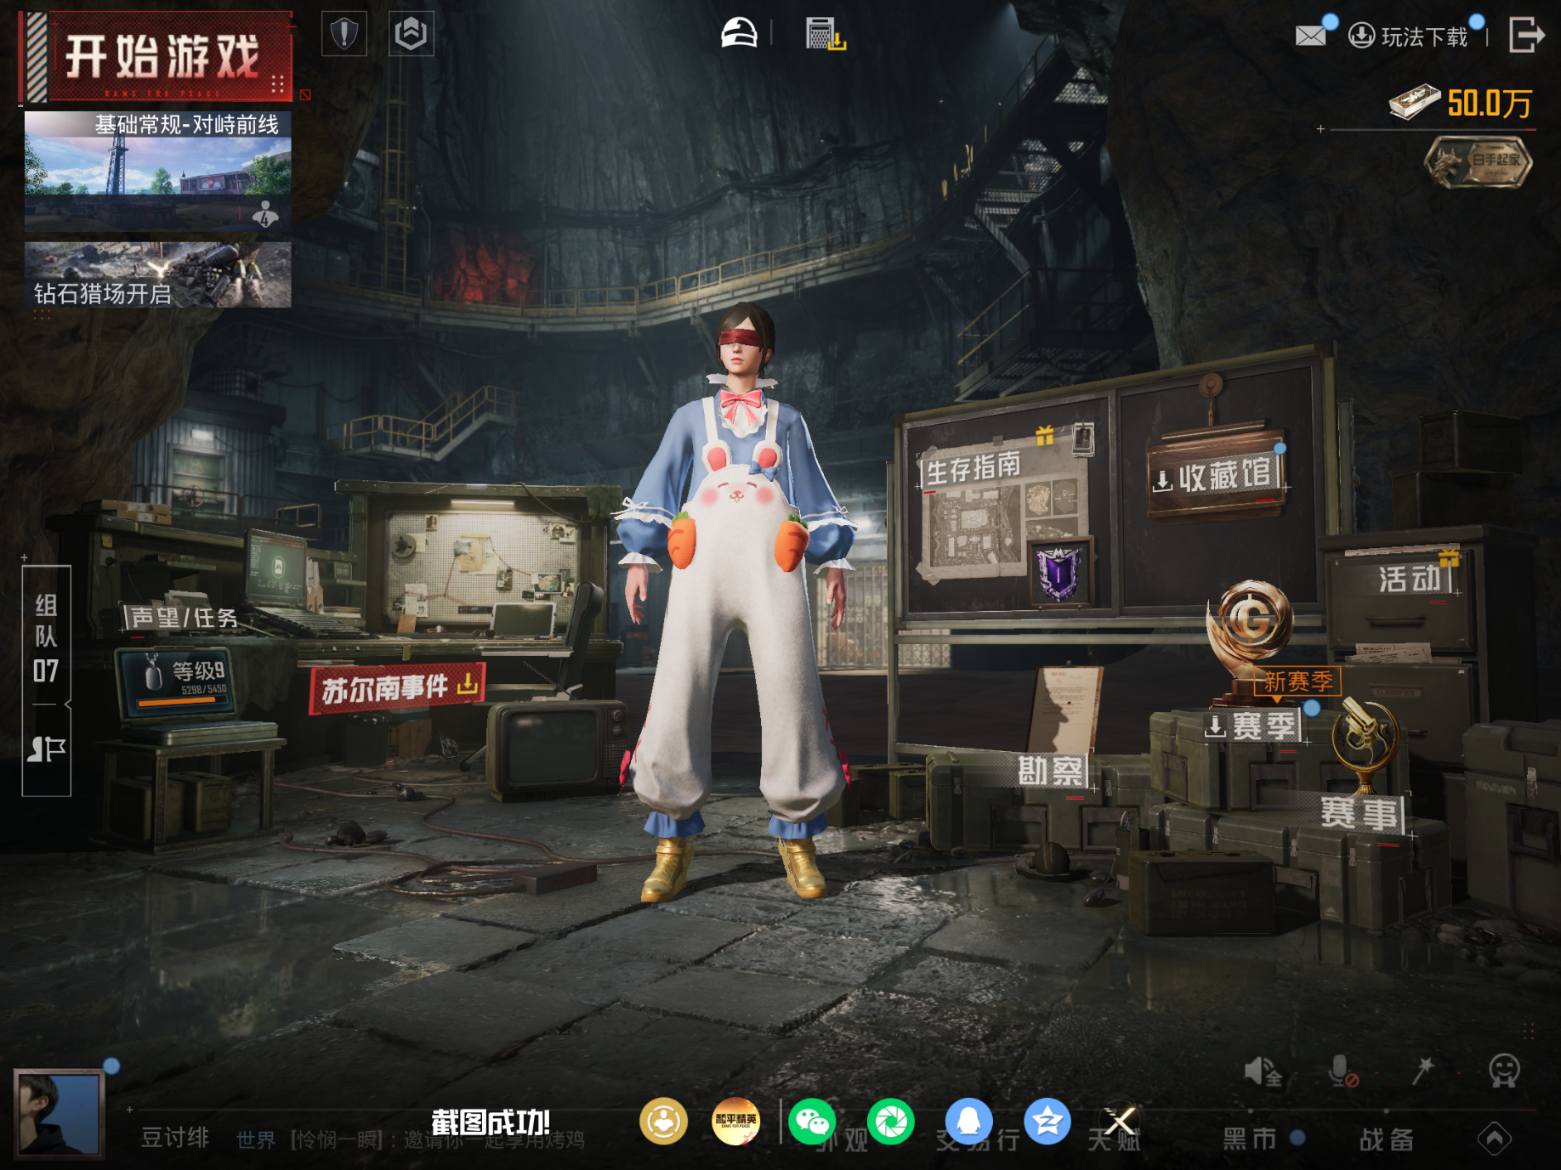
Task: Click the 新赛季 new season tag
Action: (x=1296, y=682)
